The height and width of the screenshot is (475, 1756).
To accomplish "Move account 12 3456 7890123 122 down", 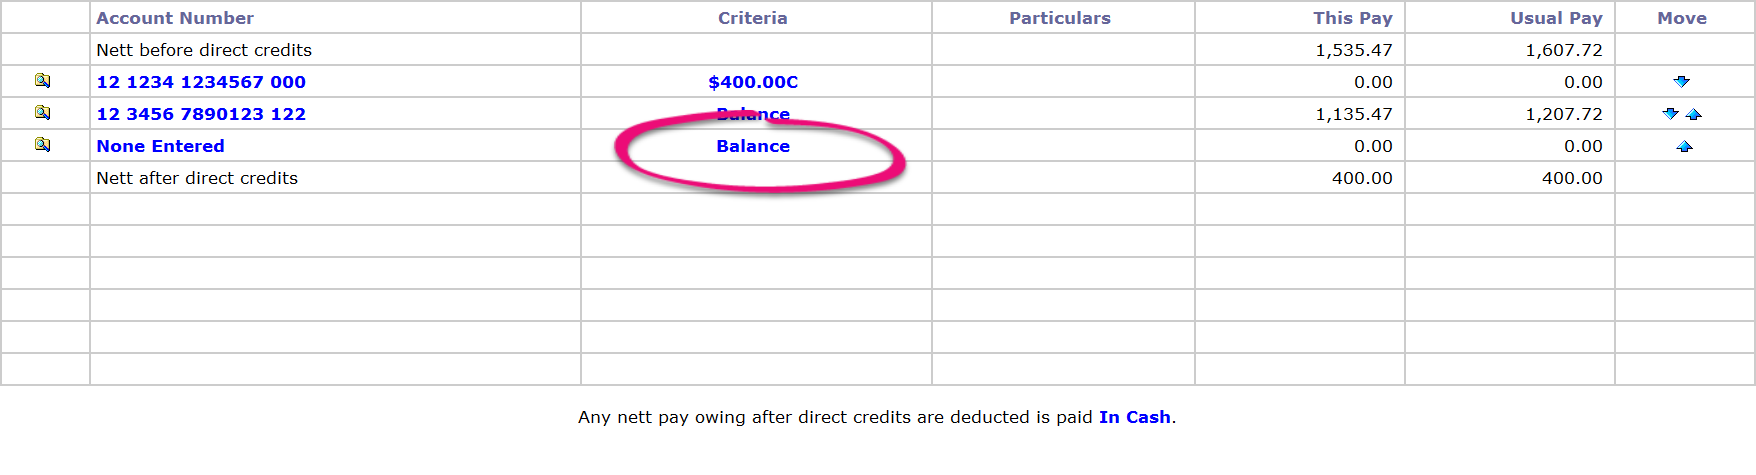I will tap(1670, 114).
